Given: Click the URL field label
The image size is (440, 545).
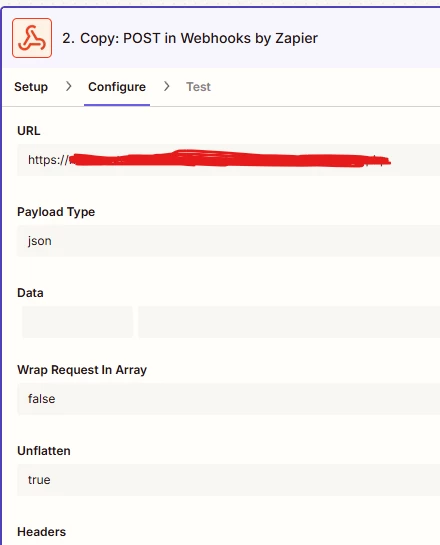Looking at the screenshot, I should (28, 131).
